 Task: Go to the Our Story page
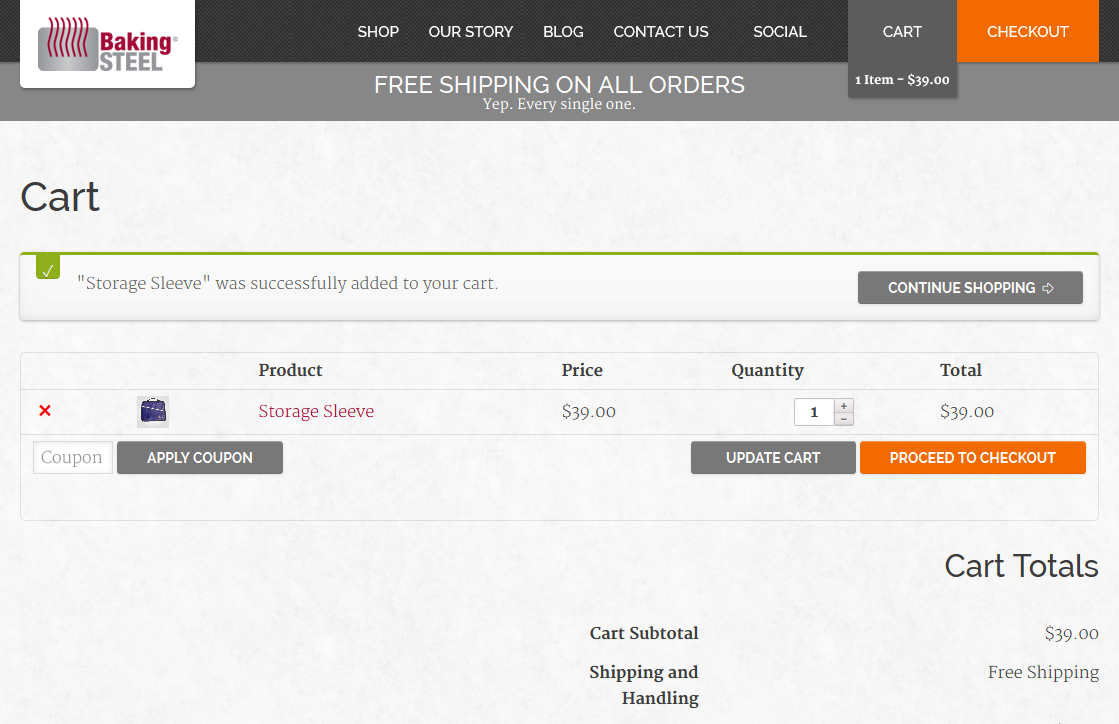[x=470, y=31]
